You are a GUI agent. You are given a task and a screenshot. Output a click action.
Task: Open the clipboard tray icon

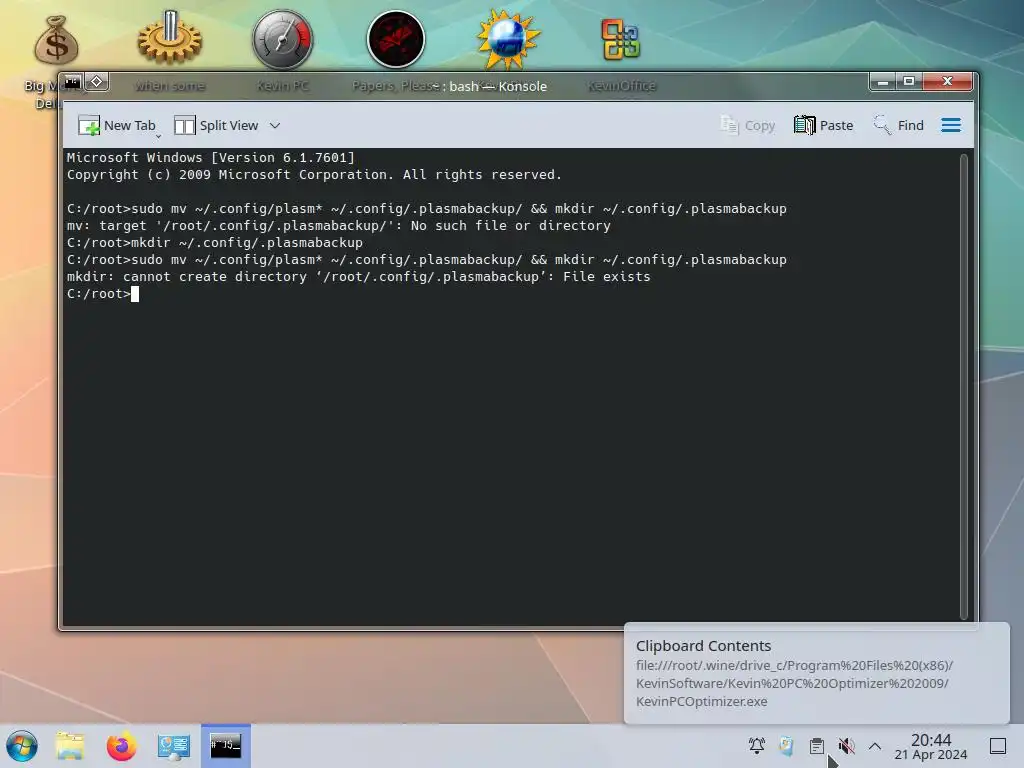[x=816, y=746]
